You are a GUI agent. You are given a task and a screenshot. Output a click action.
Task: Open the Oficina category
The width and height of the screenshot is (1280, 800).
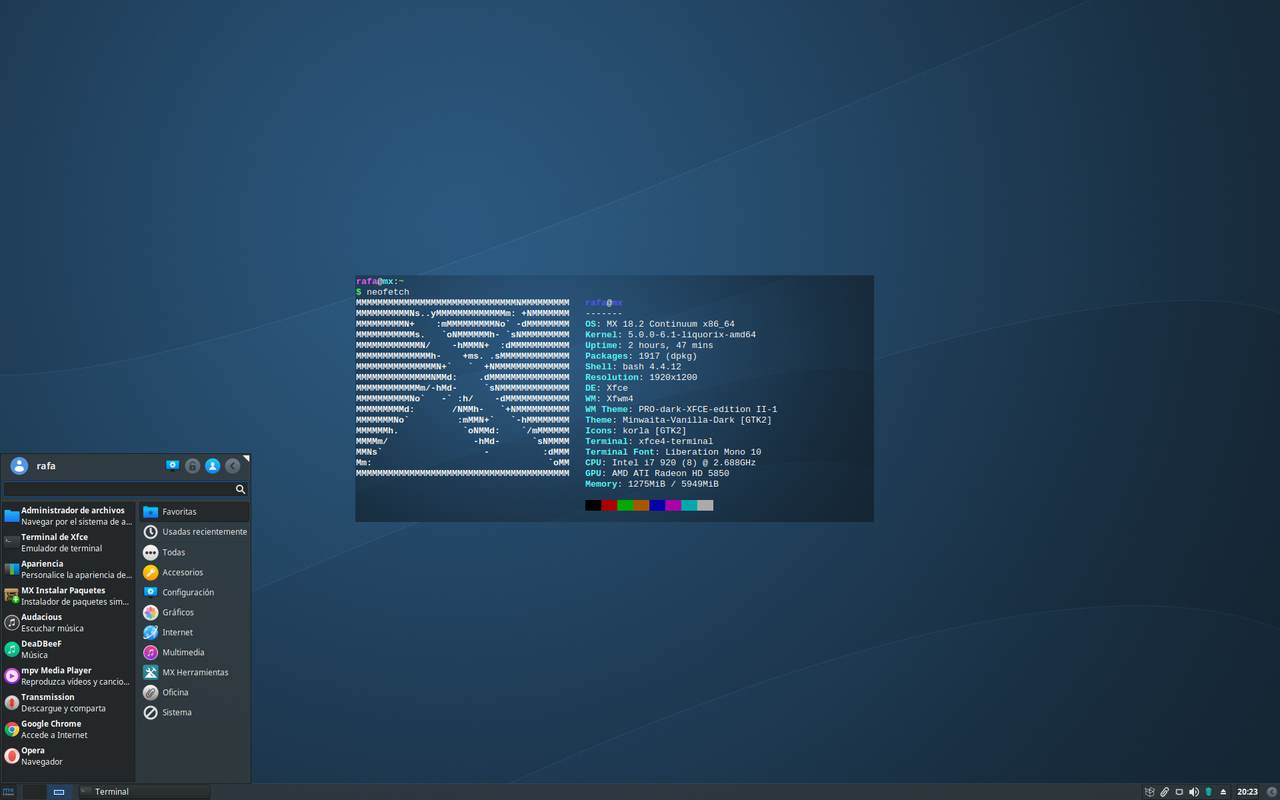point(194,692)
